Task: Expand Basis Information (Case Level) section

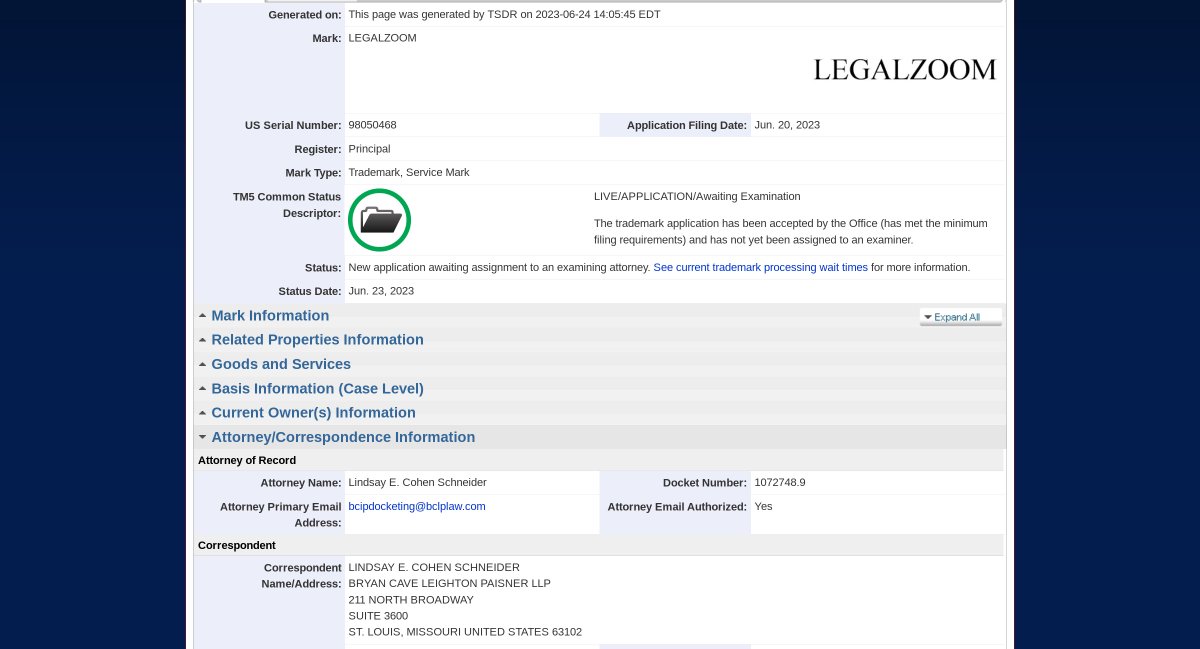Action: 317,389
